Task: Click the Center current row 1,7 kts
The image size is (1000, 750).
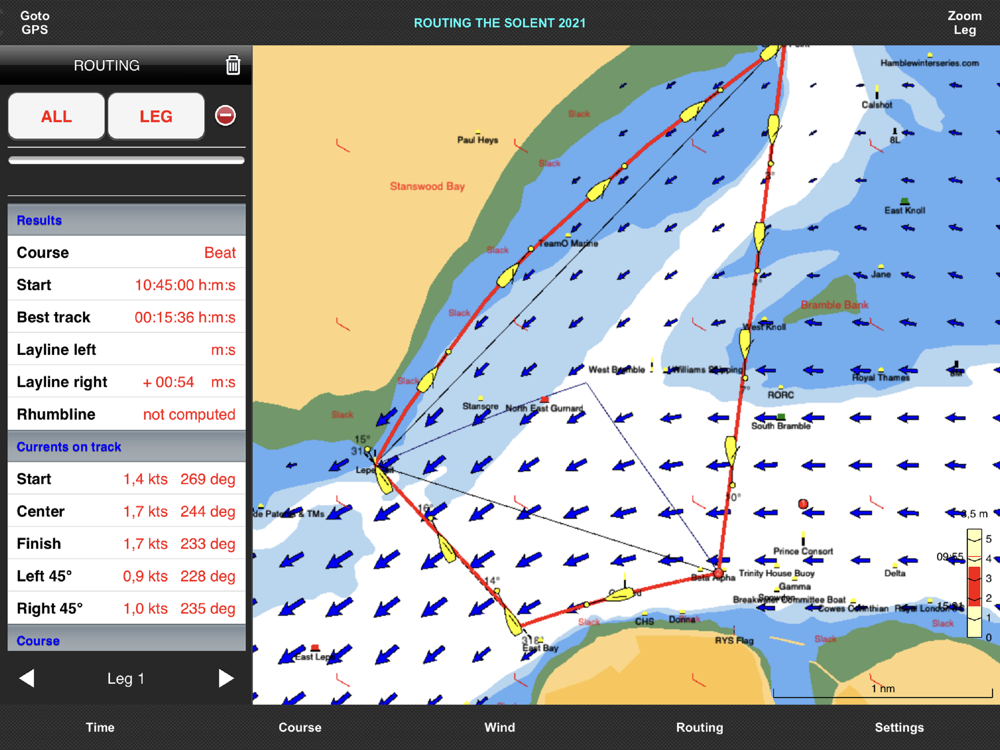Action: pyautogui.click(x=126, y=511)
